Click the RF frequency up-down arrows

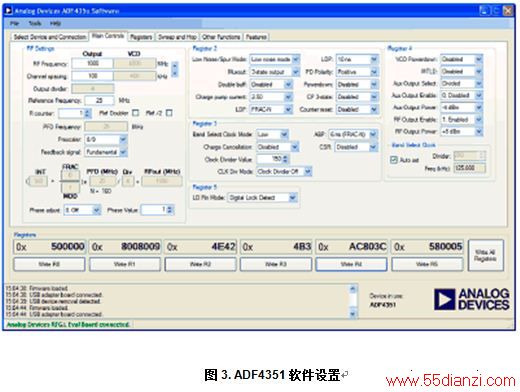(175, 69)
